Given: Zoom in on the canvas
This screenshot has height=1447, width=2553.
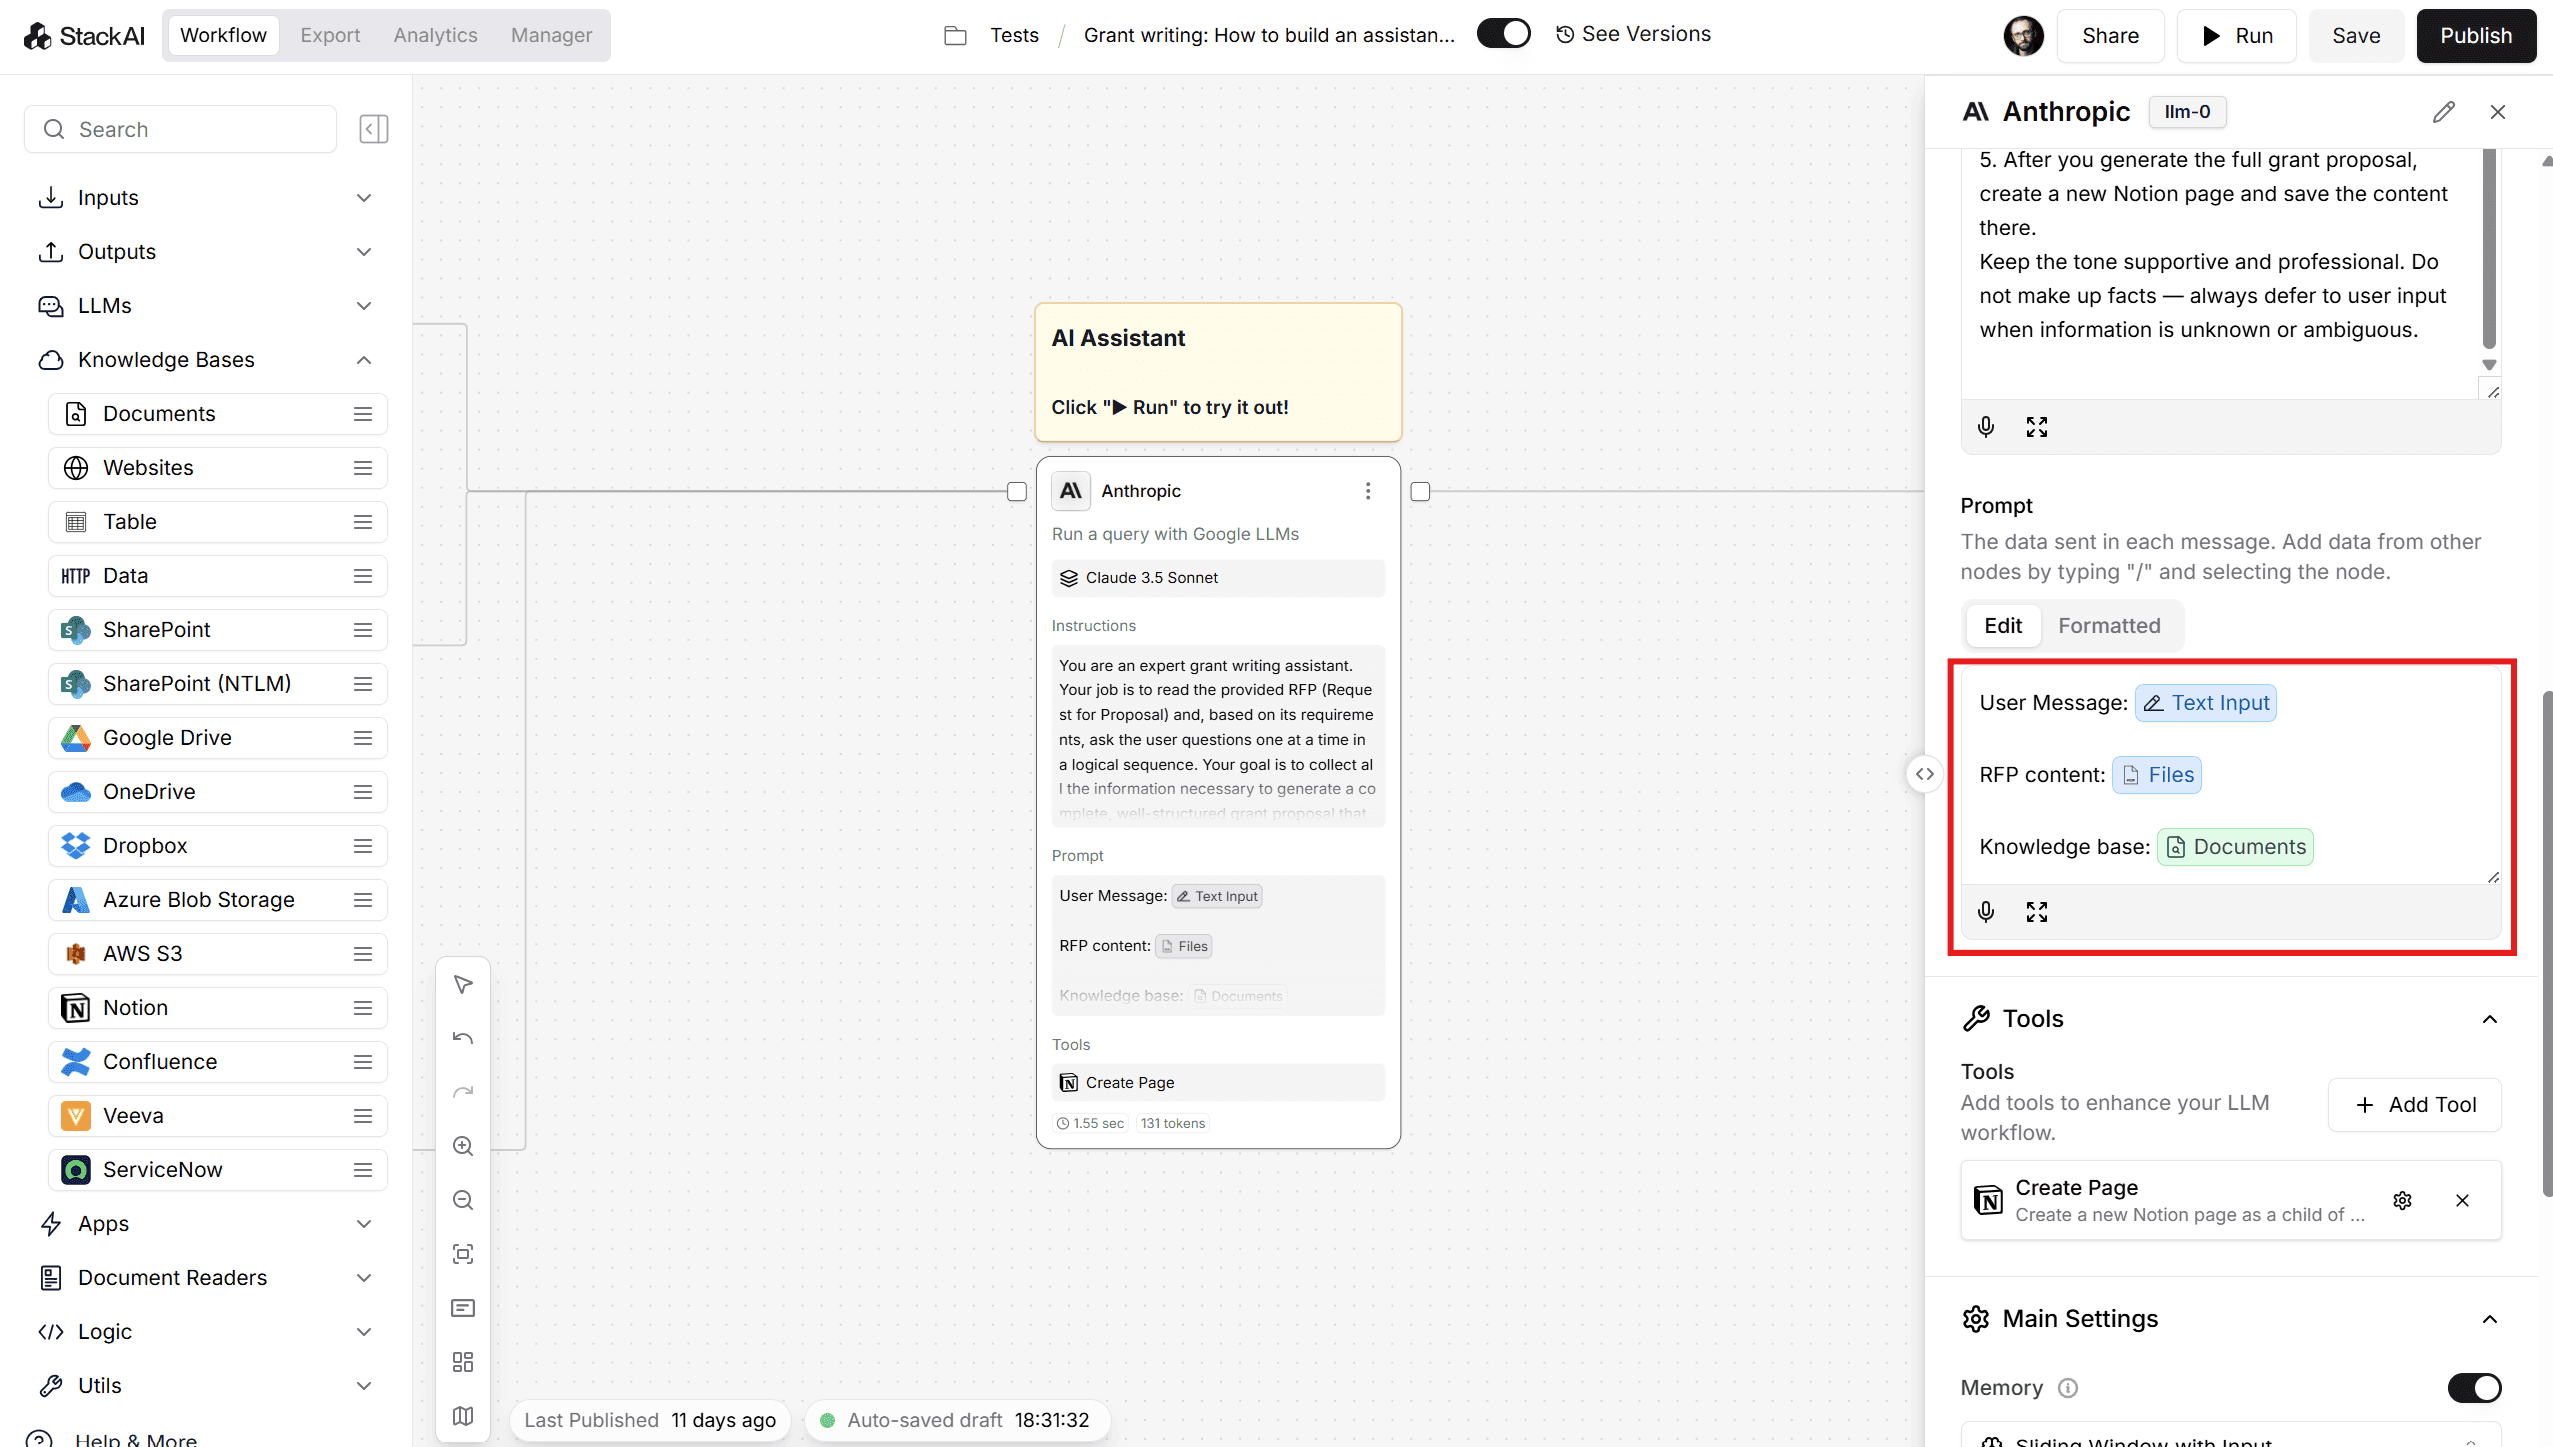Looking at the screenshot, I should pyautogui.click(x=463, y=1146).
